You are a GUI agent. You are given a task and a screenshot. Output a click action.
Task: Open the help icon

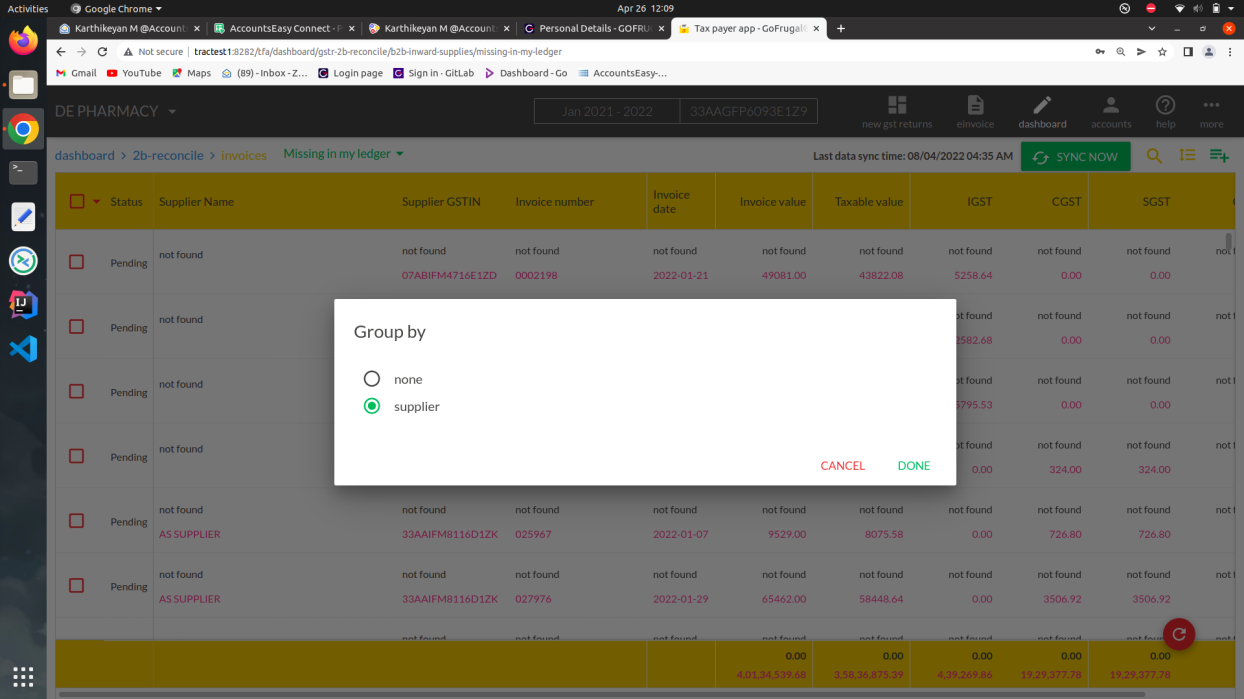click(1165, 112)
